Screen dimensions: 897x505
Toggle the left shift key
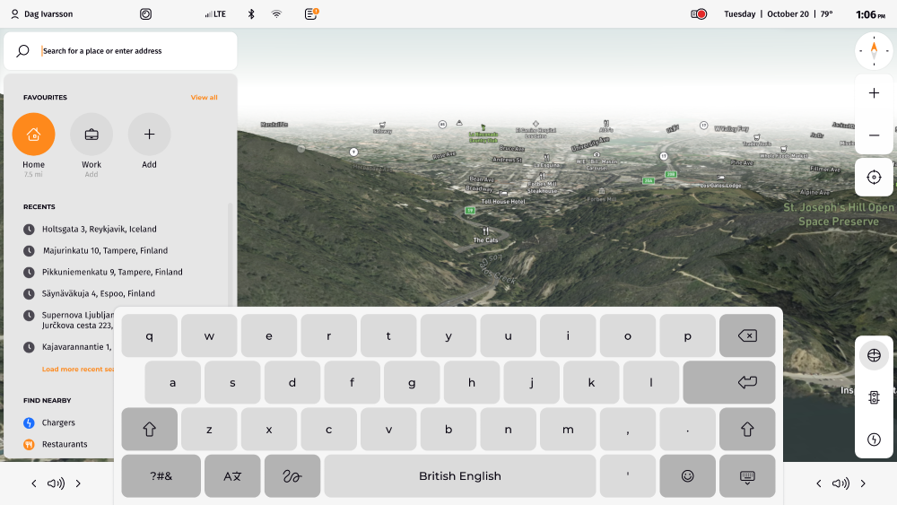pyautogui.click(x=149, y=429)
